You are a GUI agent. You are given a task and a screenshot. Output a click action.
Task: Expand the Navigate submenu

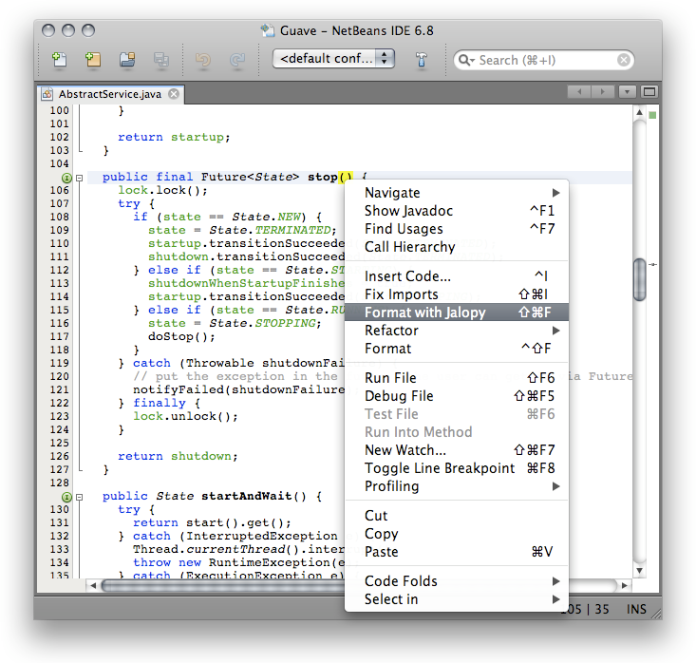pos(457,193)
